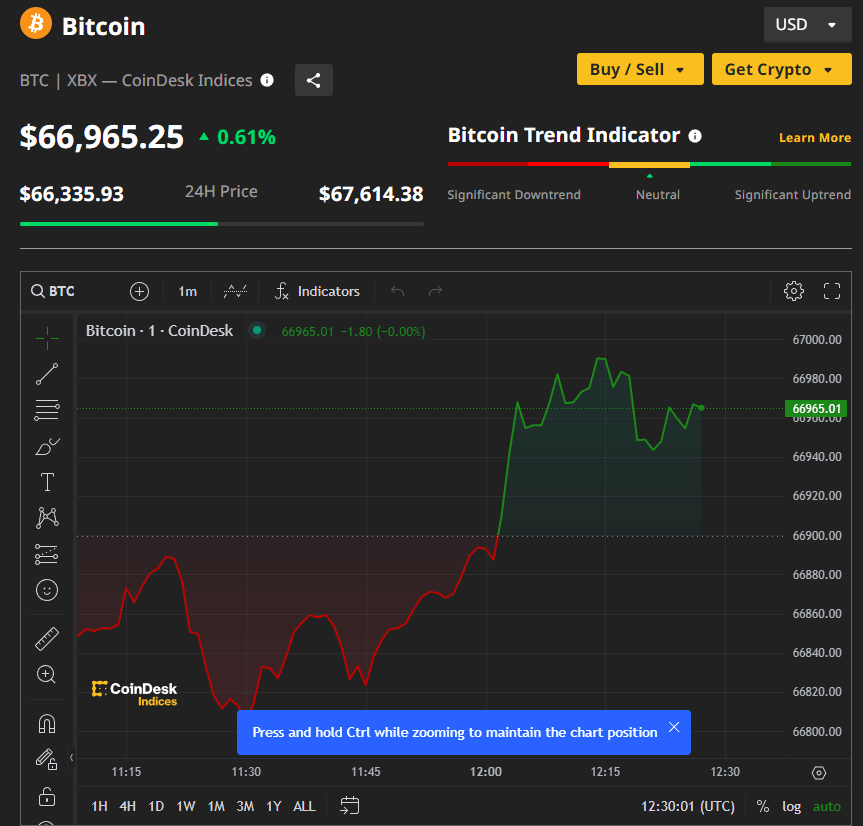Image resolution: width=863 pixels, height=826 pixels.
Task: Select the 1Y time range
Action: [274, 806]
